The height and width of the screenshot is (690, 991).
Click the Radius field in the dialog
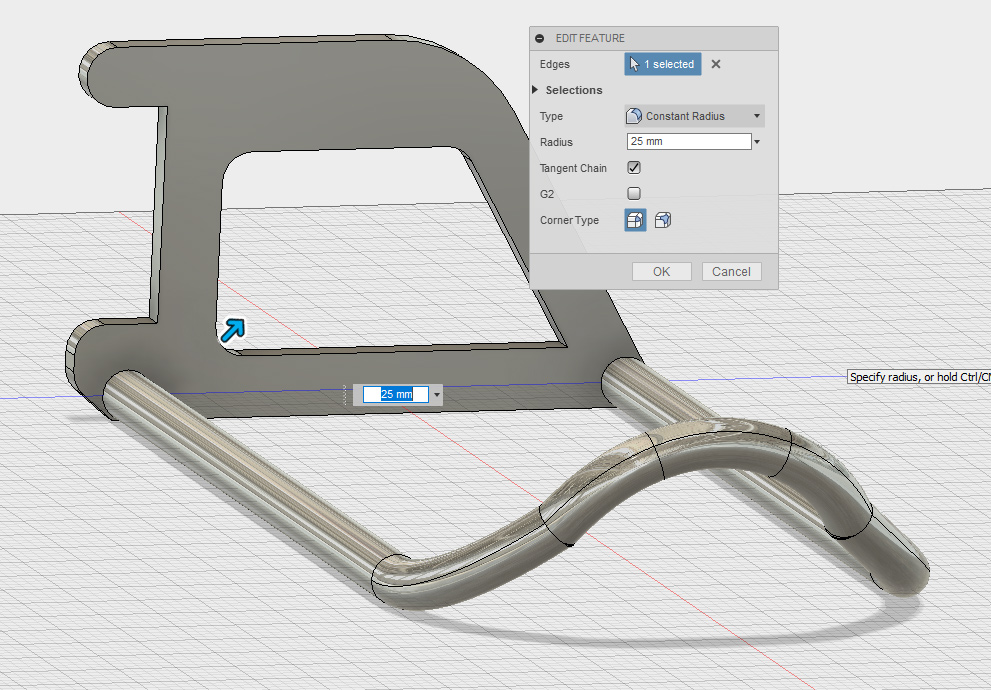click(x=688, y=142)
